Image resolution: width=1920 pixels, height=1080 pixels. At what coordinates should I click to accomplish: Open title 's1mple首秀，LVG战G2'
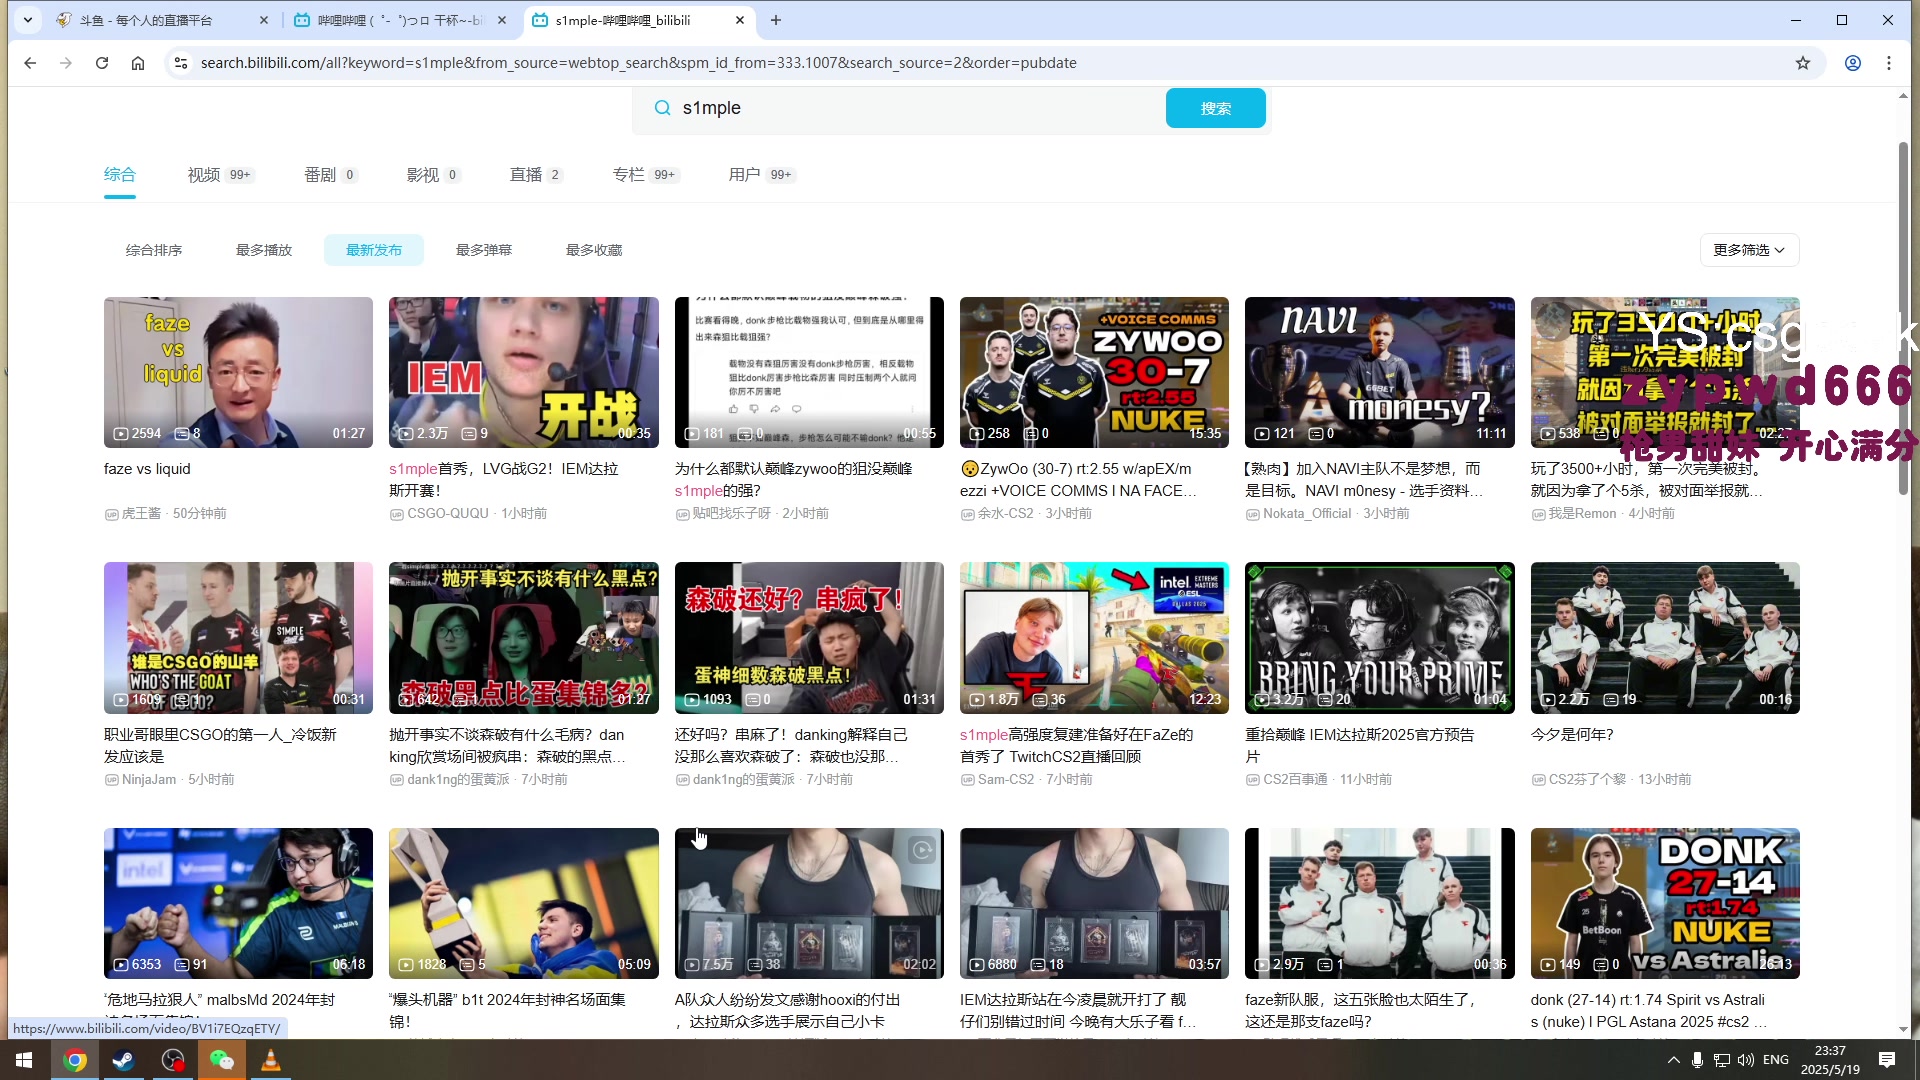pos(504,480)
